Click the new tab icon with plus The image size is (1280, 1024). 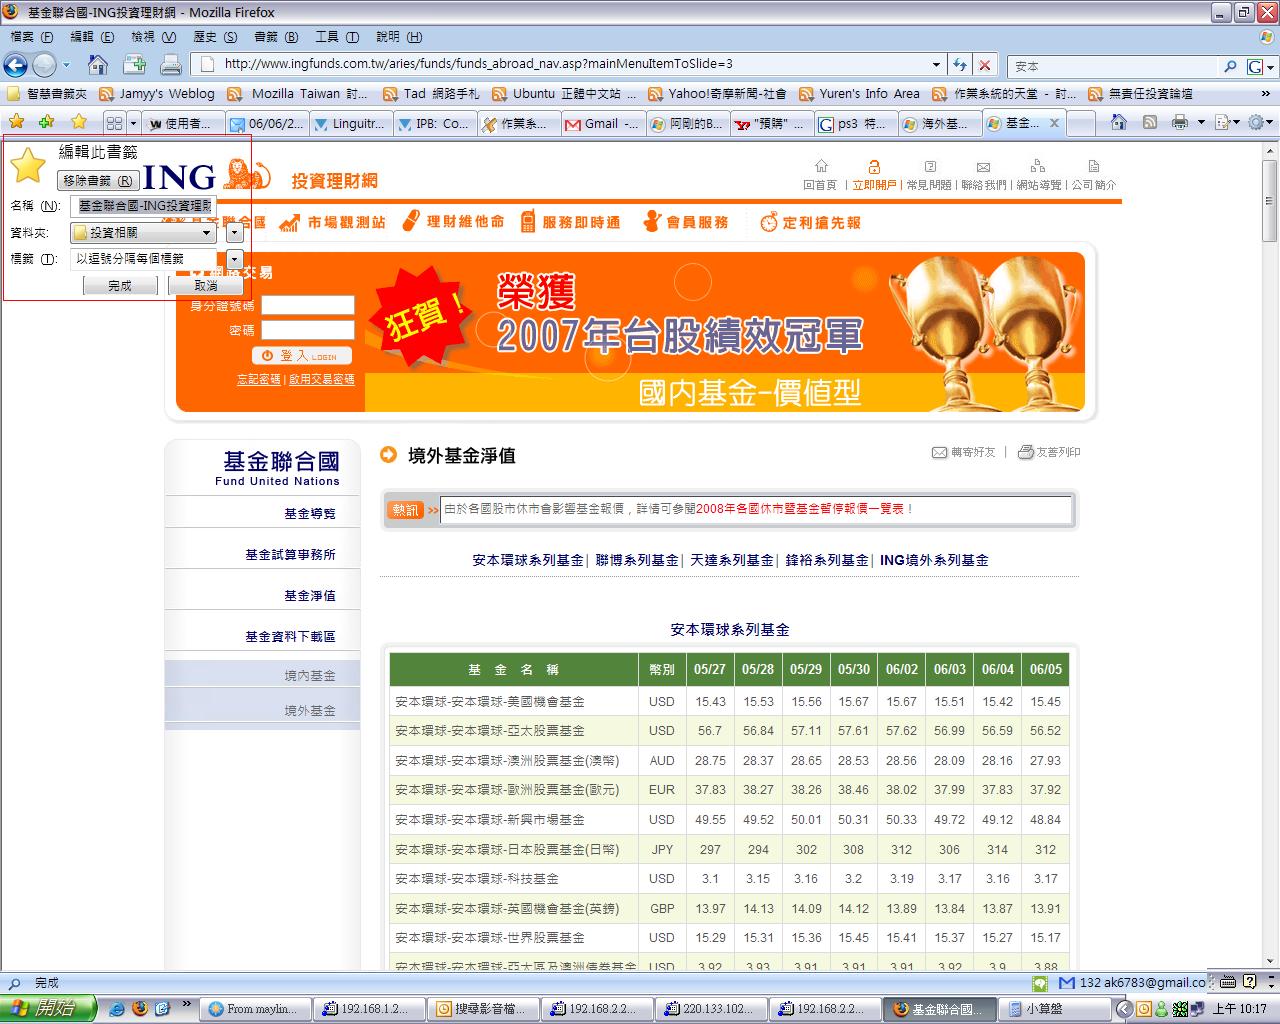(x=134, y=65)
